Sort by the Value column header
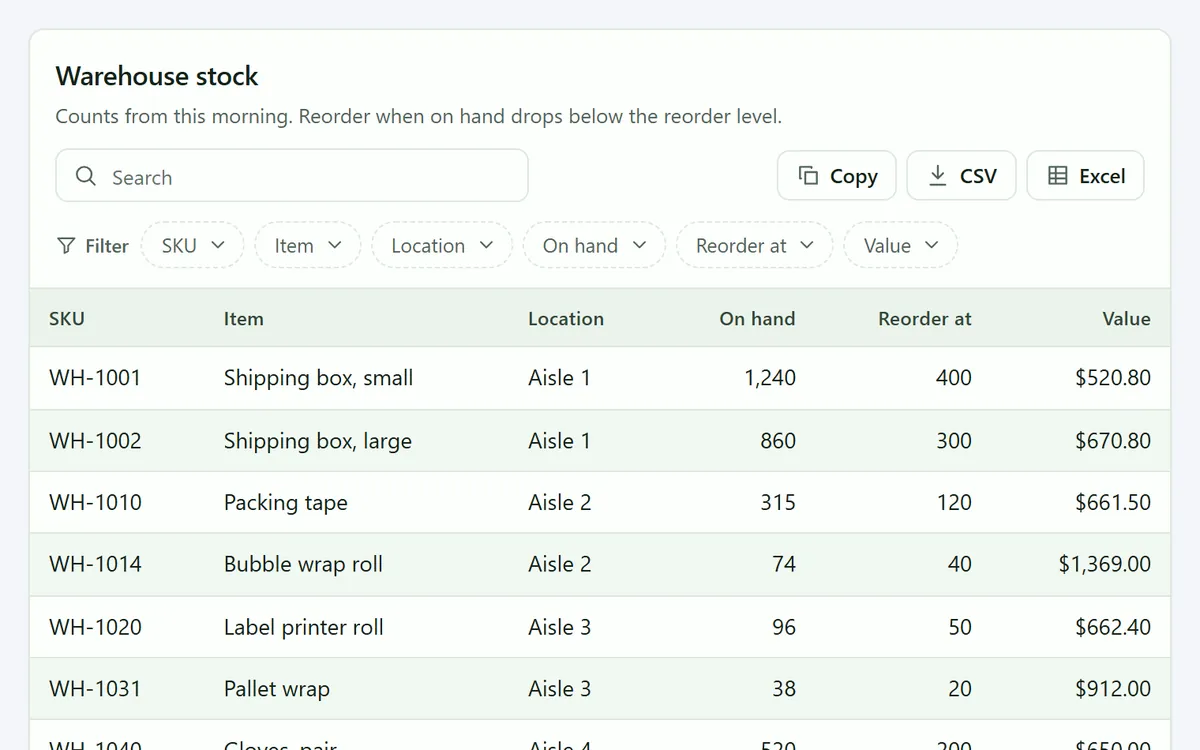Viewport: 1200px width, 750px height. pyautogui.click(x=1127, y=319)
